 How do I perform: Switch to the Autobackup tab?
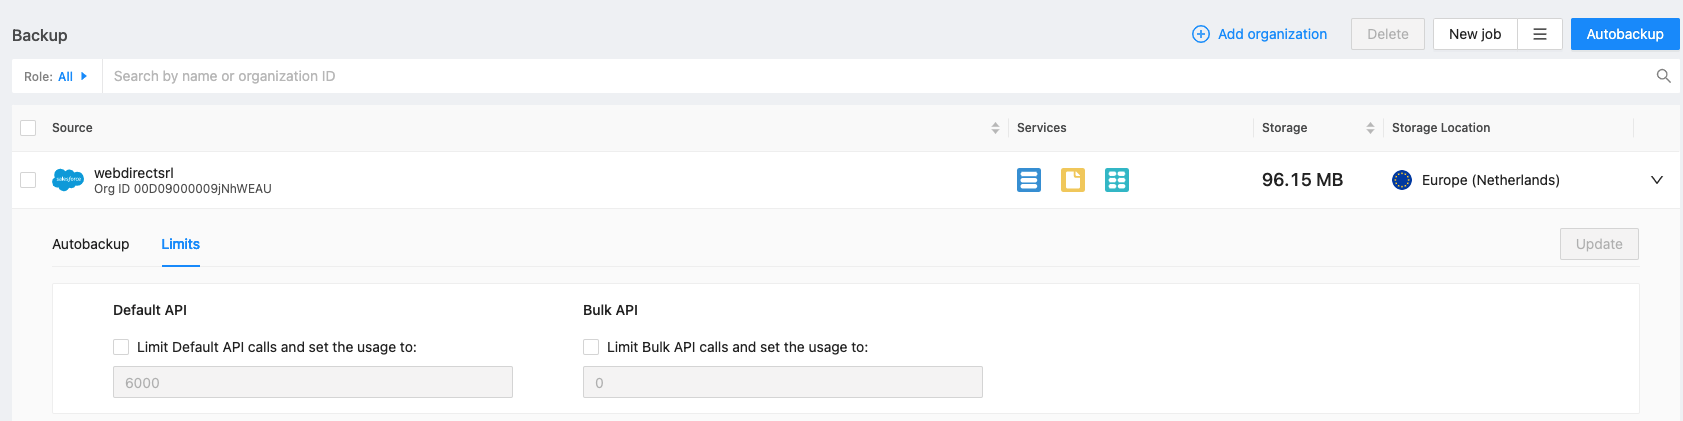91,244
